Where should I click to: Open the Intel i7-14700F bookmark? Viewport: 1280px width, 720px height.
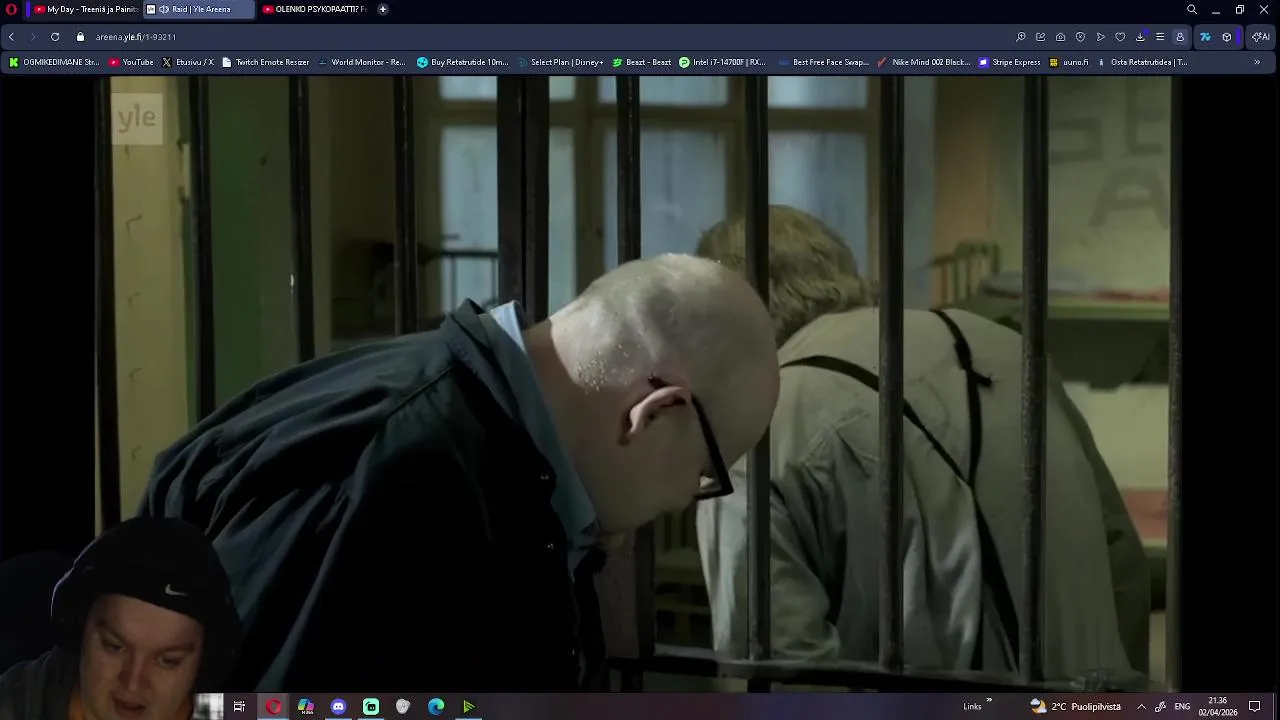722,62
